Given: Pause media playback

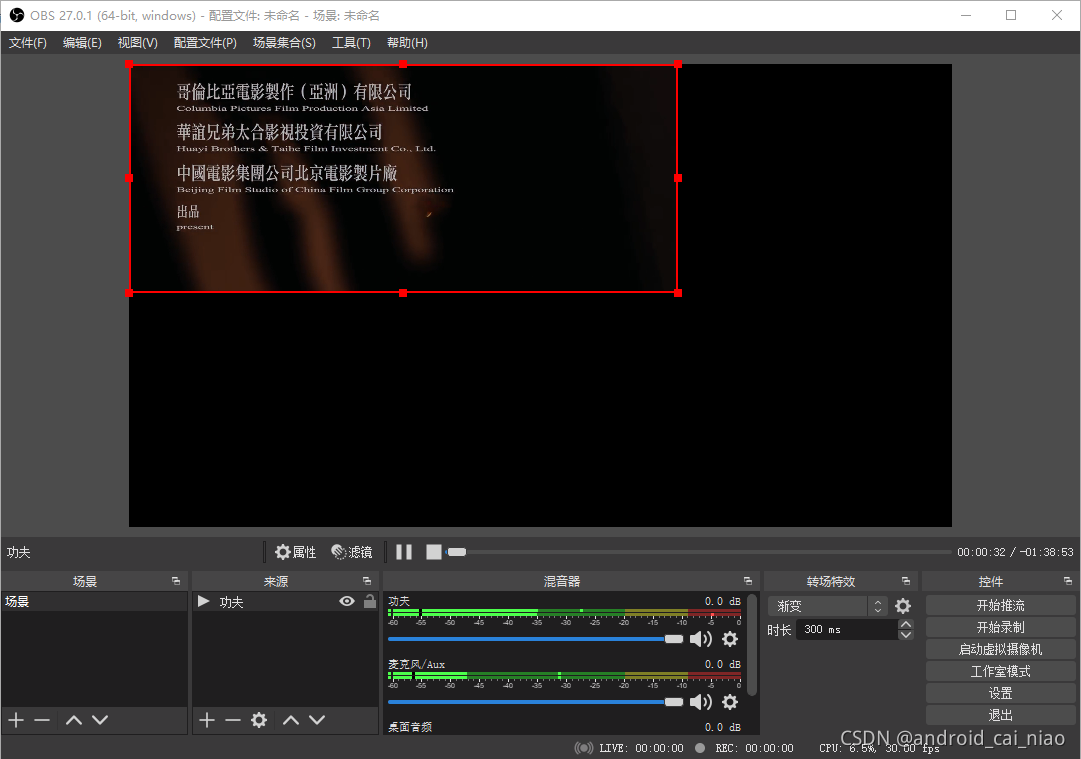Looking at the screenshot, I should [x=404, y=552].
